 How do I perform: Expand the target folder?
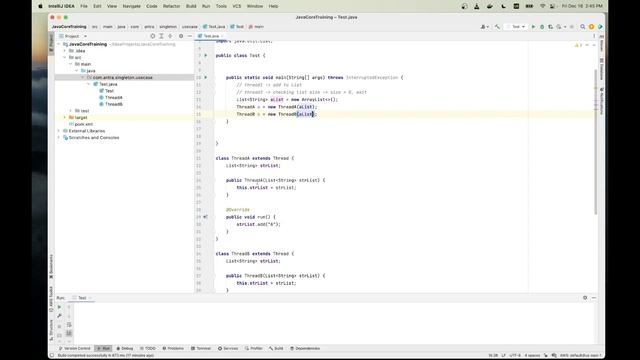click(x=64, y=117)
